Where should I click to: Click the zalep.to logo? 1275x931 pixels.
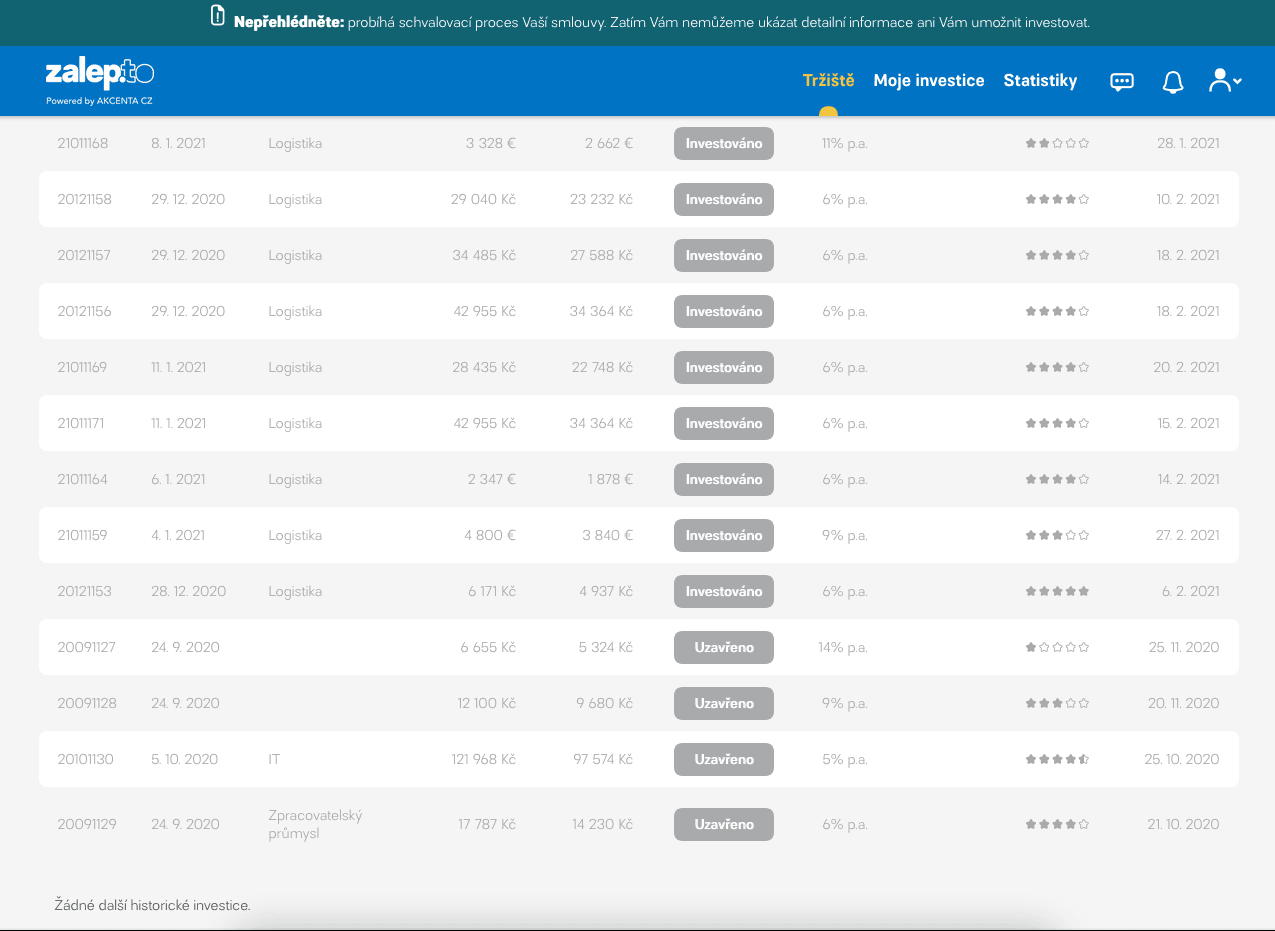click(99, 74)
